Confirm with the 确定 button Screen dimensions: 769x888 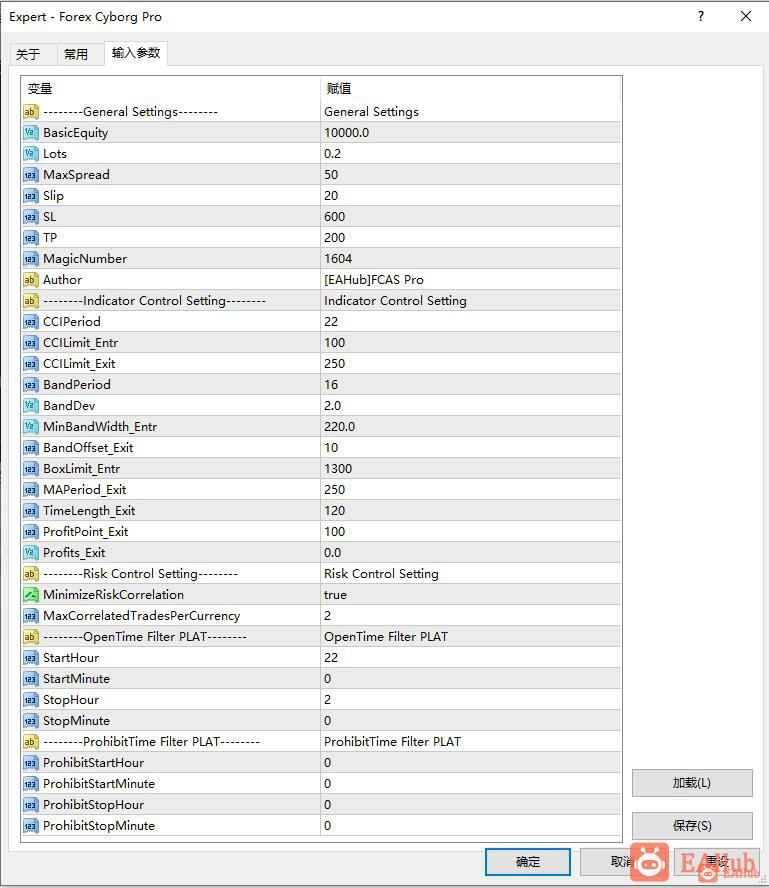528,862
